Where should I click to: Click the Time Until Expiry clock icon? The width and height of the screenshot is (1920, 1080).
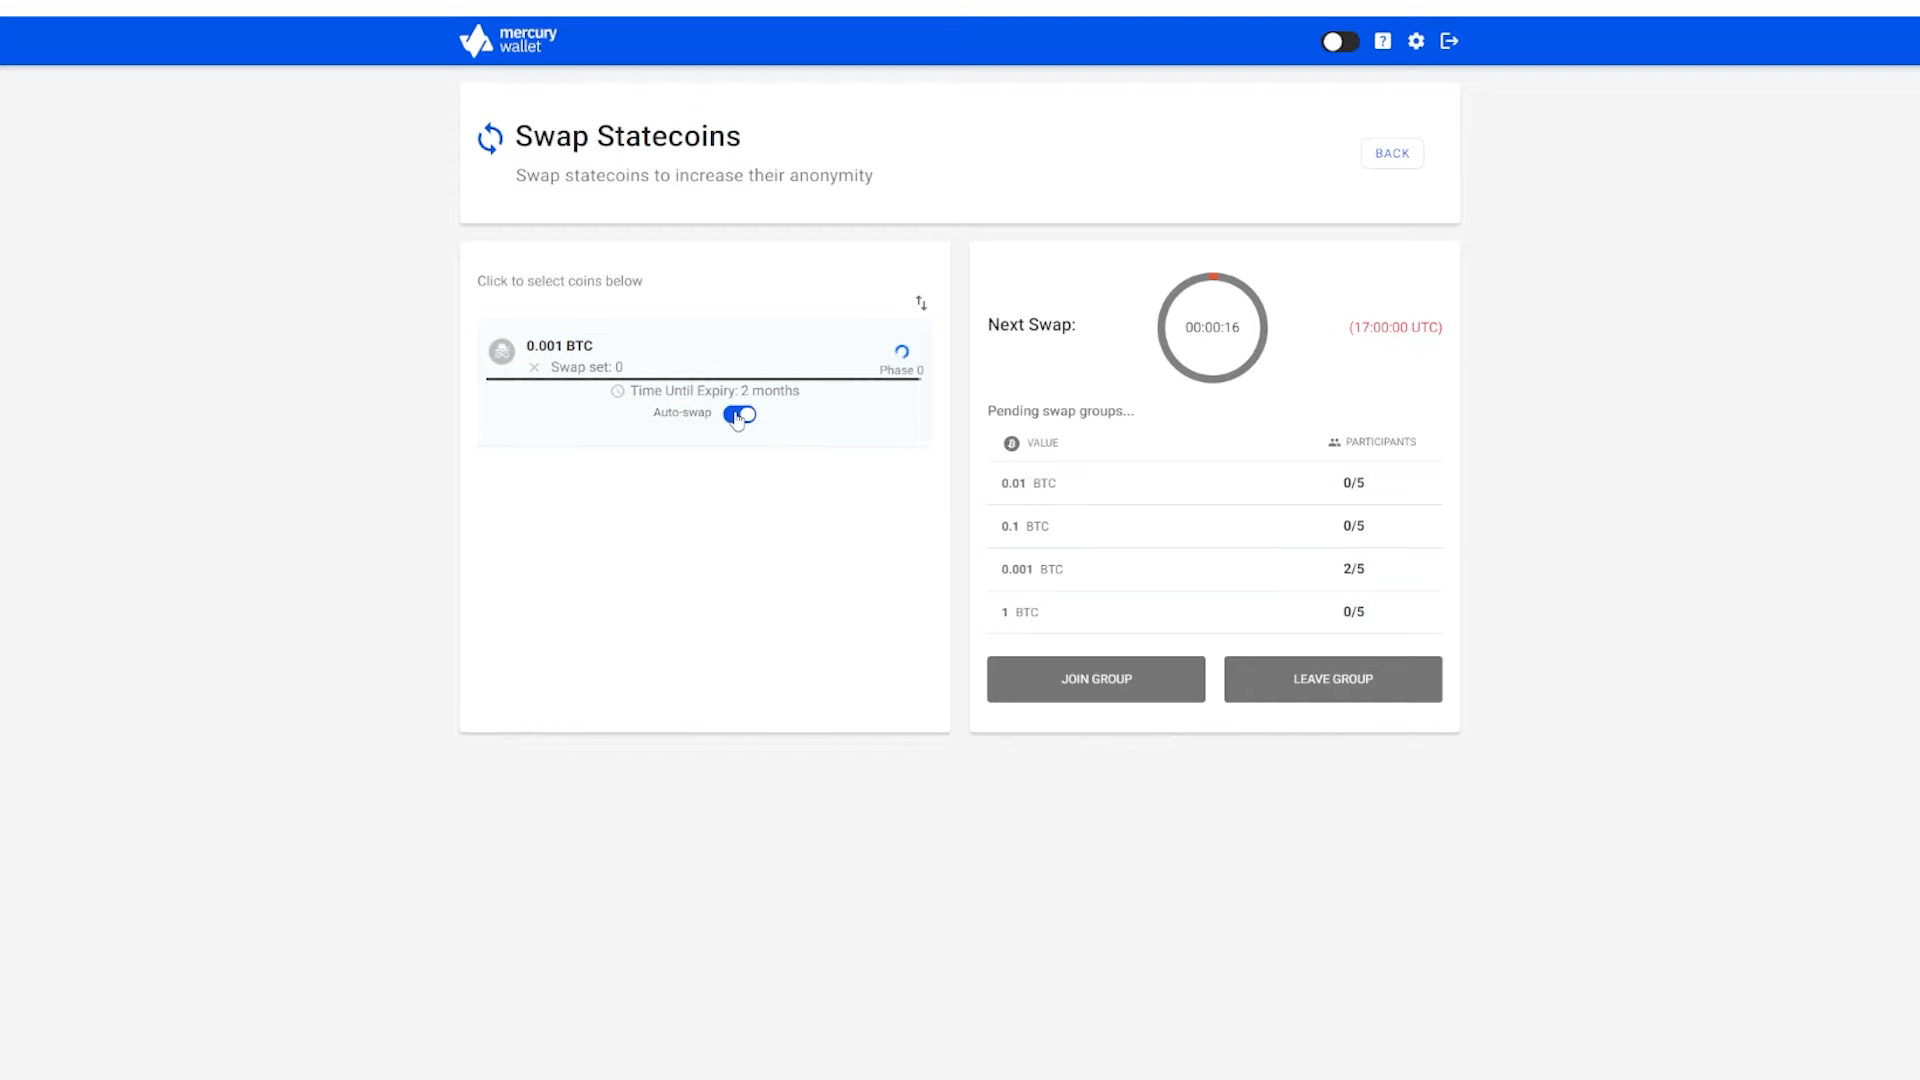tap(618, 391)
